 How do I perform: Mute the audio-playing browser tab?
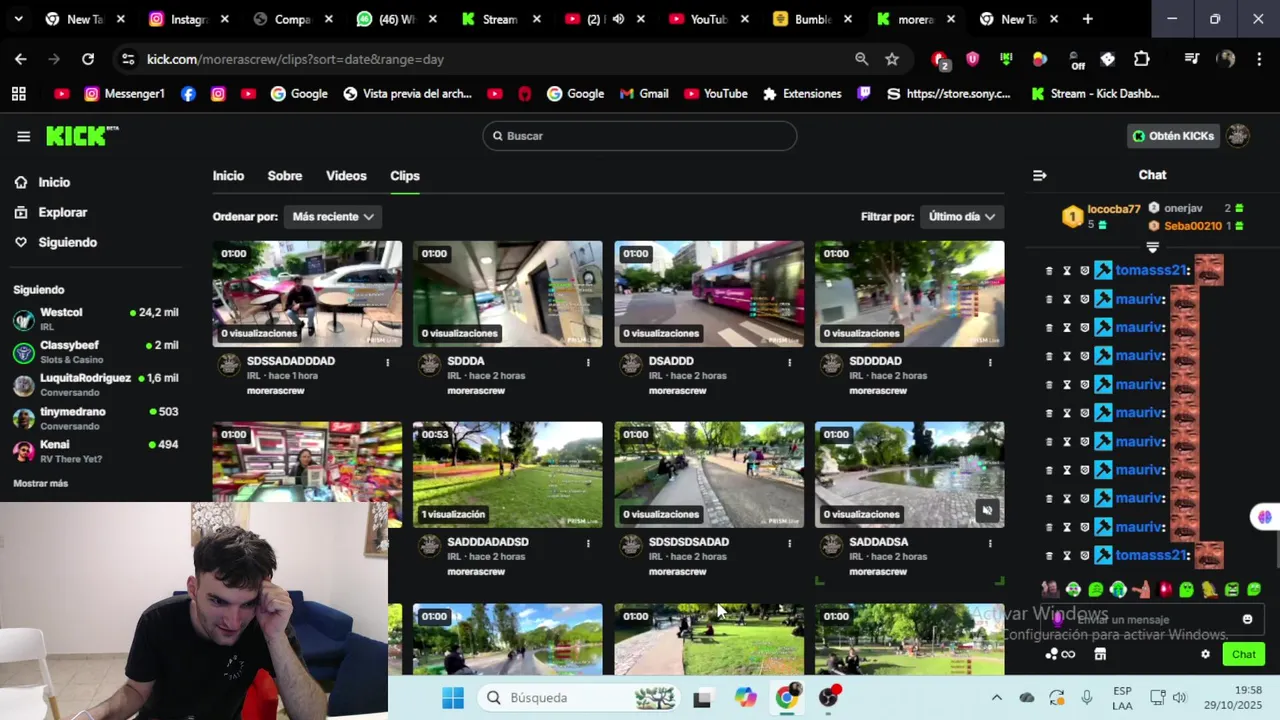[618, 19]
